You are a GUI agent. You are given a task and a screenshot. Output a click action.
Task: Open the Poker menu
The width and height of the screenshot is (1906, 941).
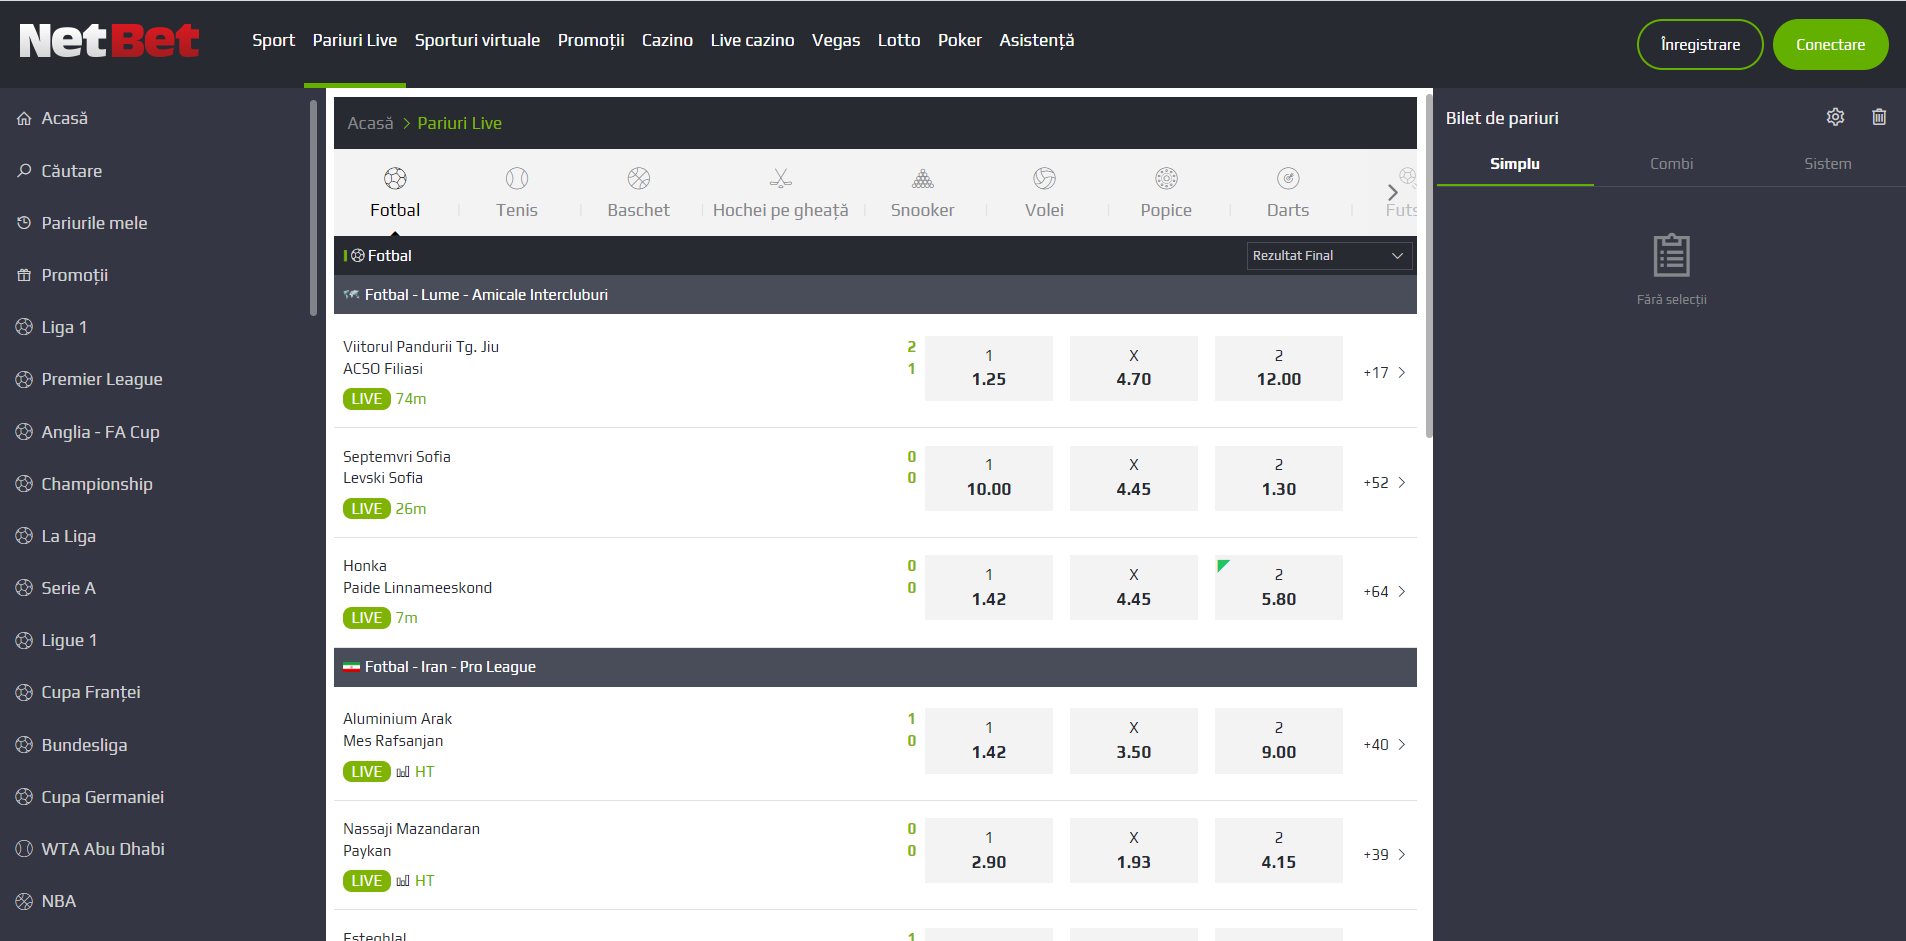click(960, 40)
